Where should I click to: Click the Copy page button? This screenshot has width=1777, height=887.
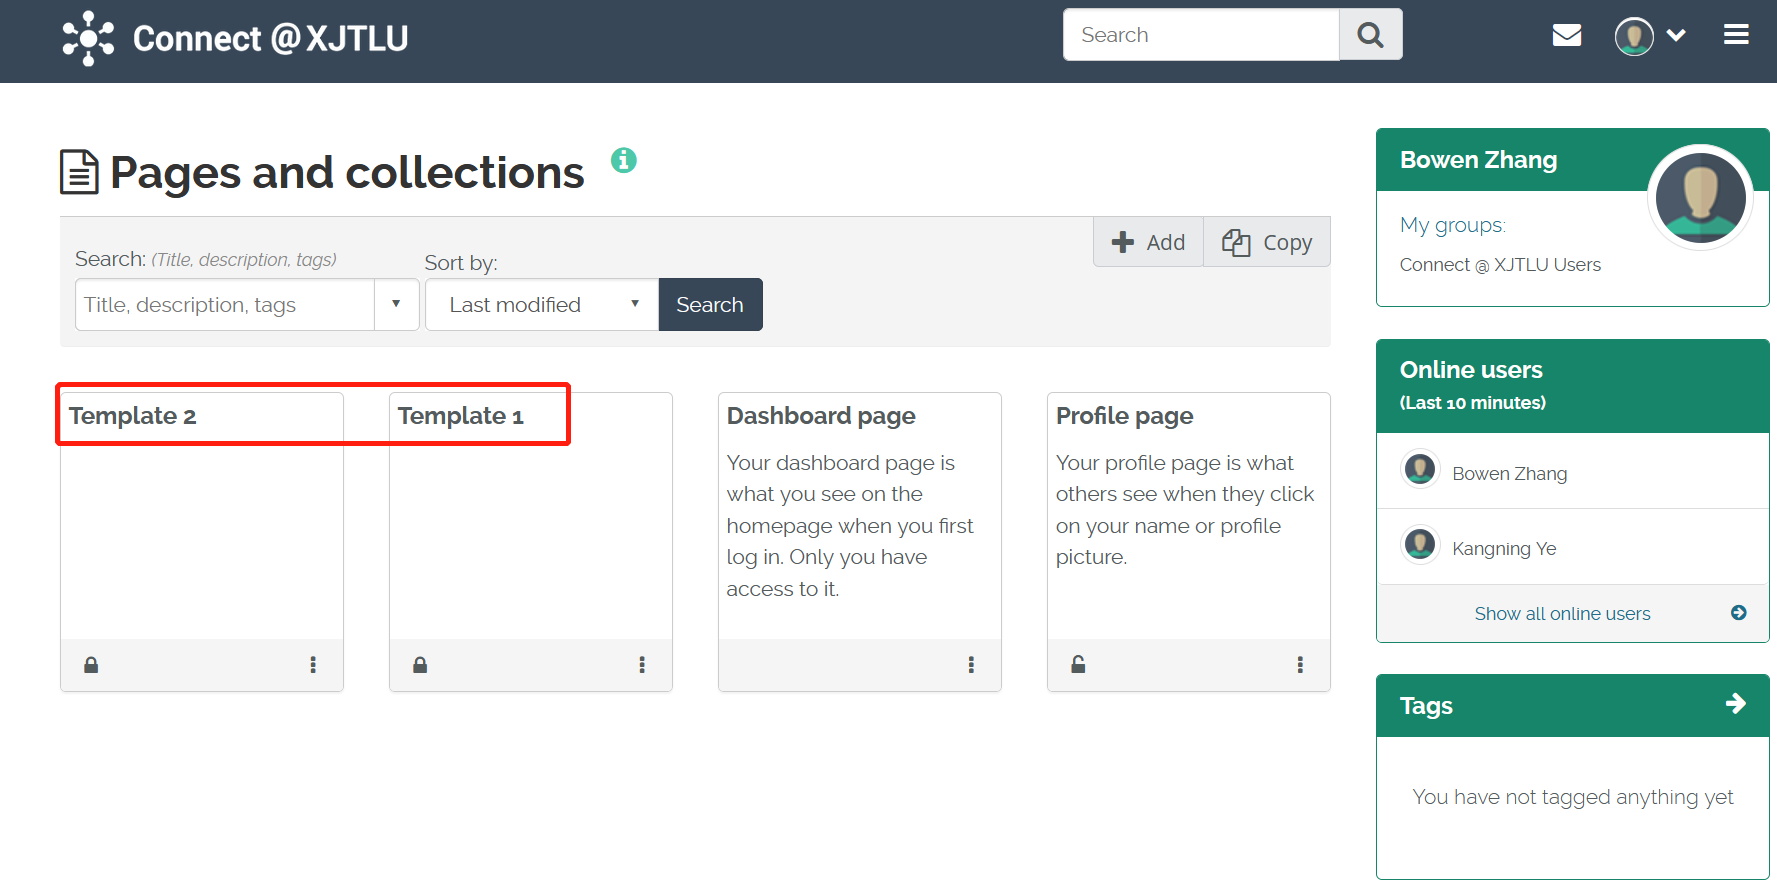[1267, 242]
